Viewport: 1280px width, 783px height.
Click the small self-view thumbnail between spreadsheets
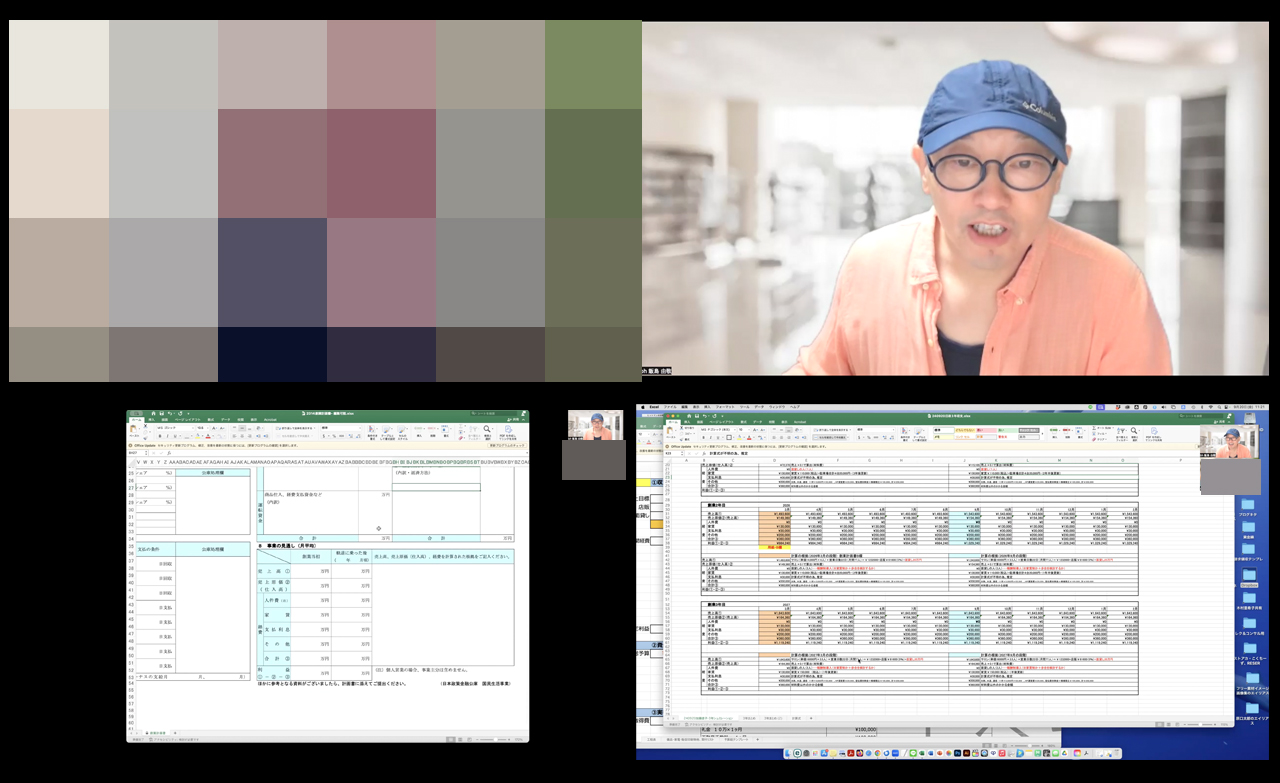(x=596, y=425)
